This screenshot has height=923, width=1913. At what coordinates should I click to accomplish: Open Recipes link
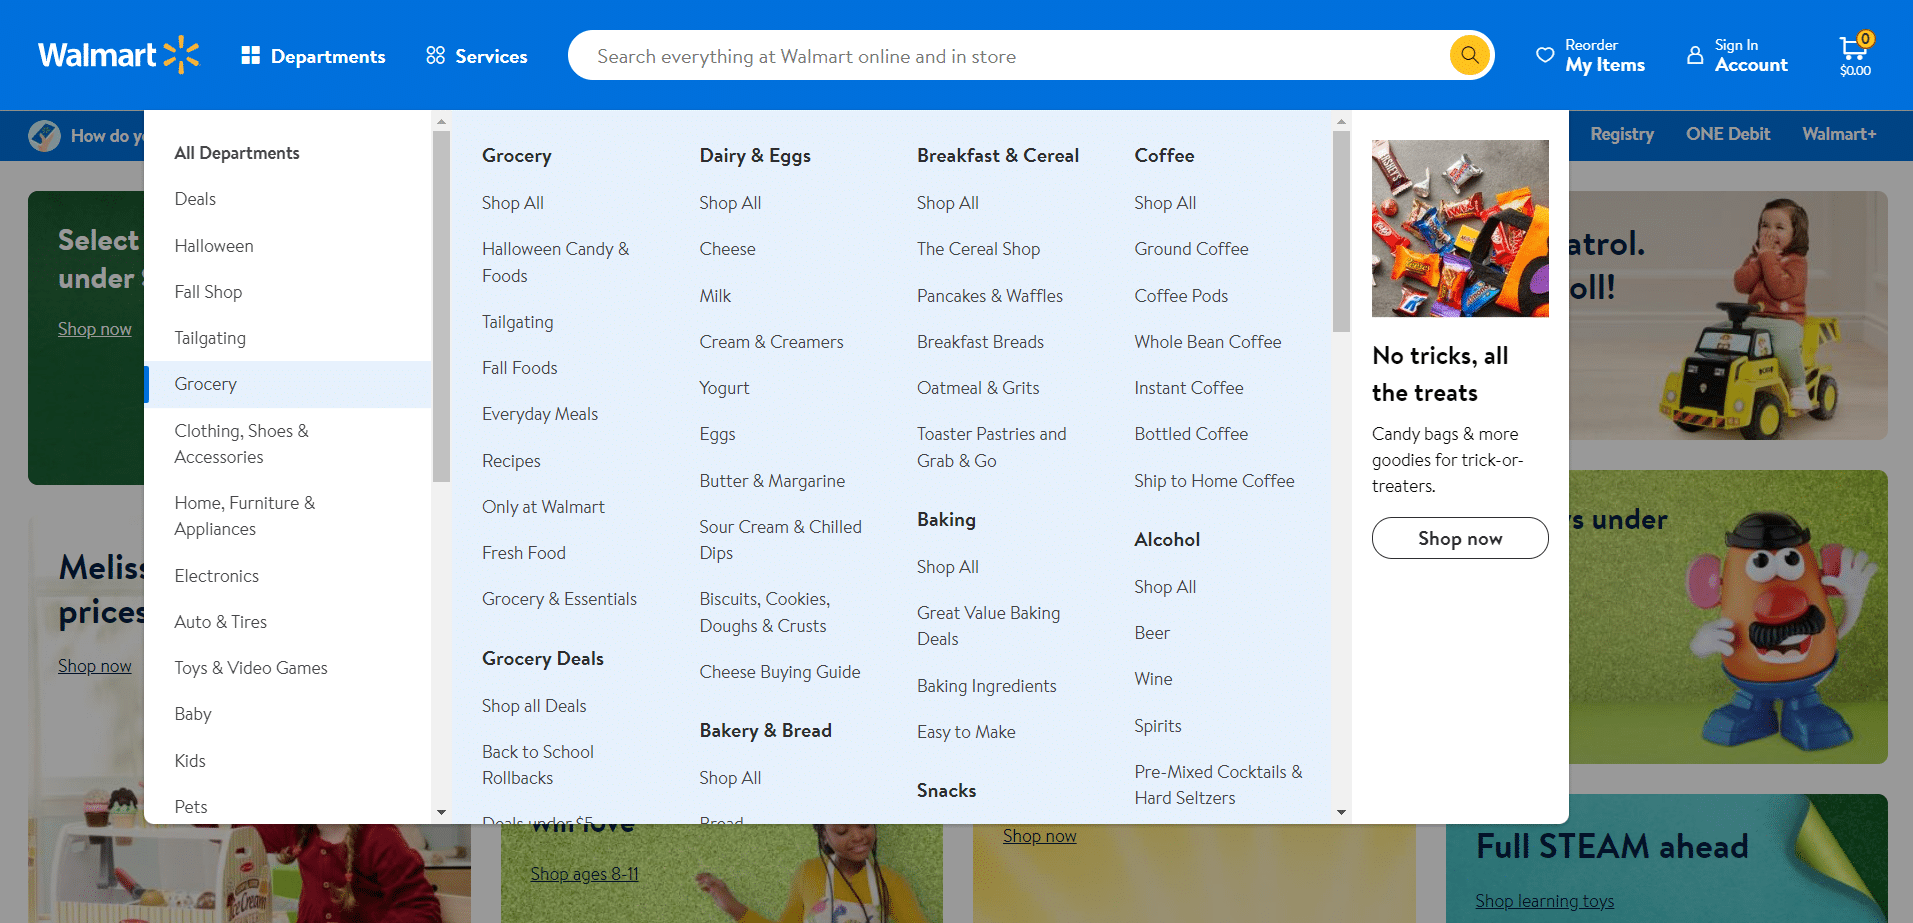point(511,461)
